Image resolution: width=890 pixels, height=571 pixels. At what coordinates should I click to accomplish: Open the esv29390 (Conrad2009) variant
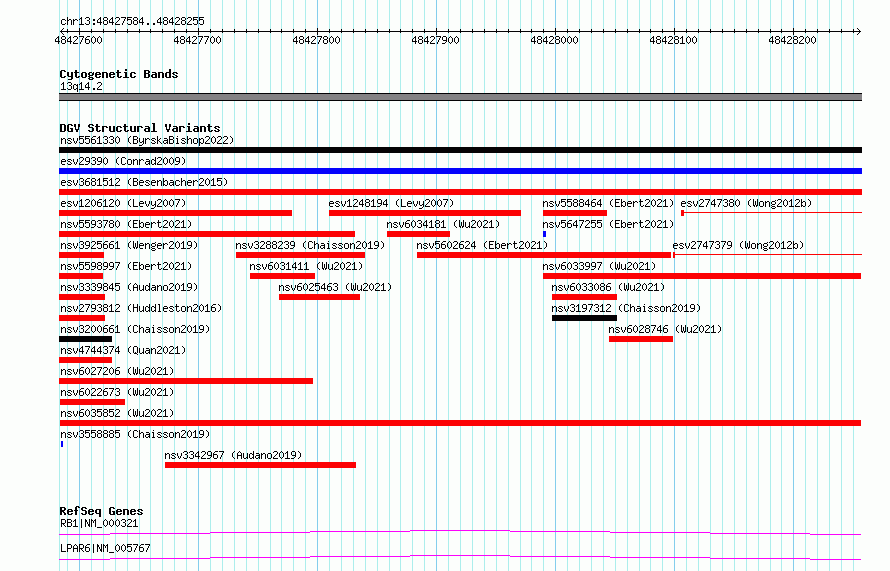(123, 161)
